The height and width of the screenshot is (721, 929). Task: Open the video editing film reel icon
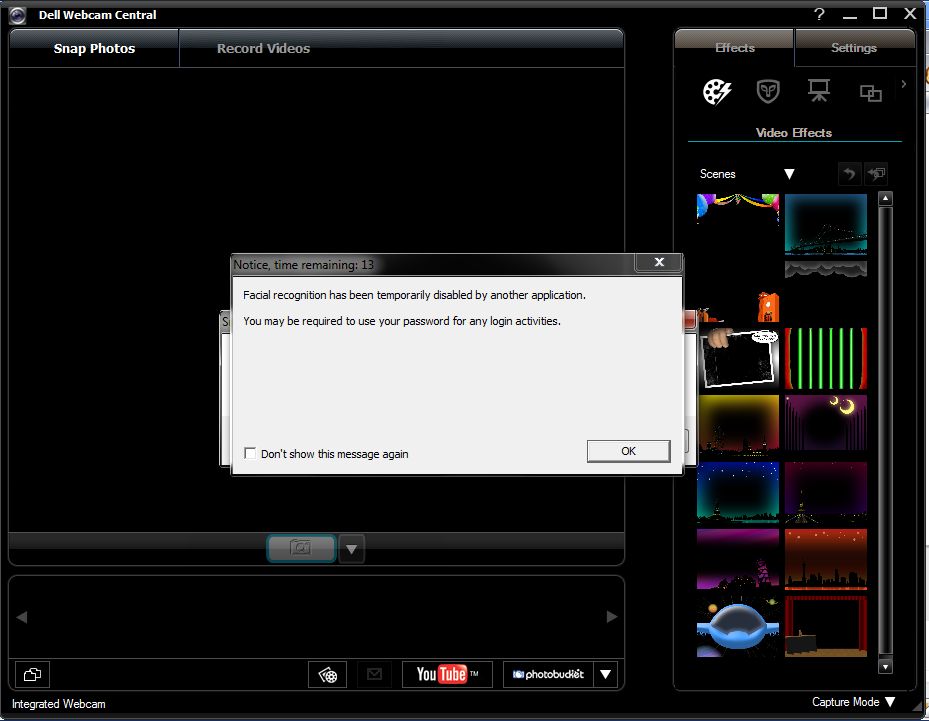pos(328,674)
